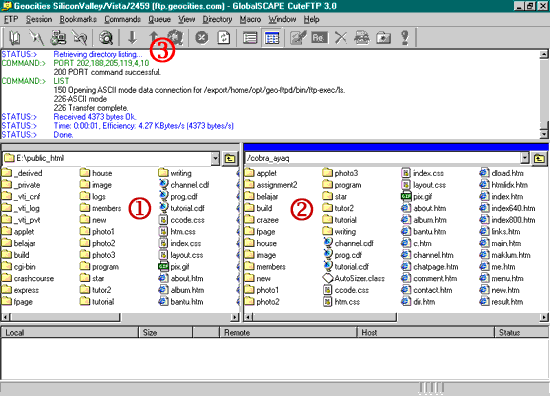Click the Status queue column header
This screenshot has height=396, width=550.
(x=522, y=332)
